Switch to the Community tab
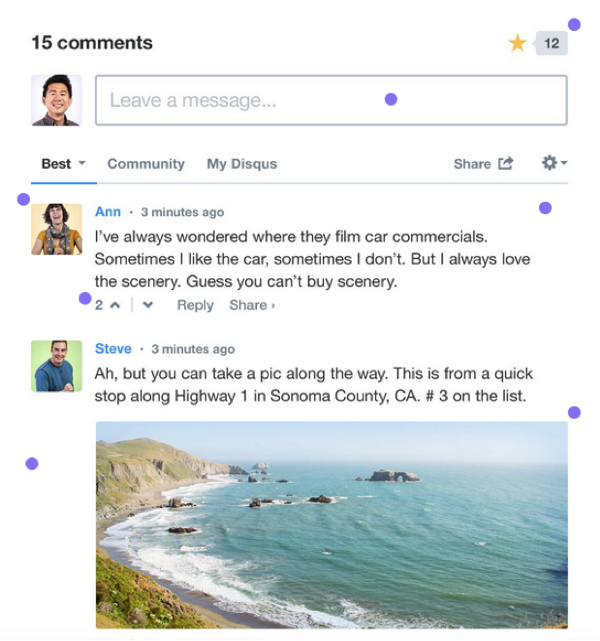 point(146,164)
